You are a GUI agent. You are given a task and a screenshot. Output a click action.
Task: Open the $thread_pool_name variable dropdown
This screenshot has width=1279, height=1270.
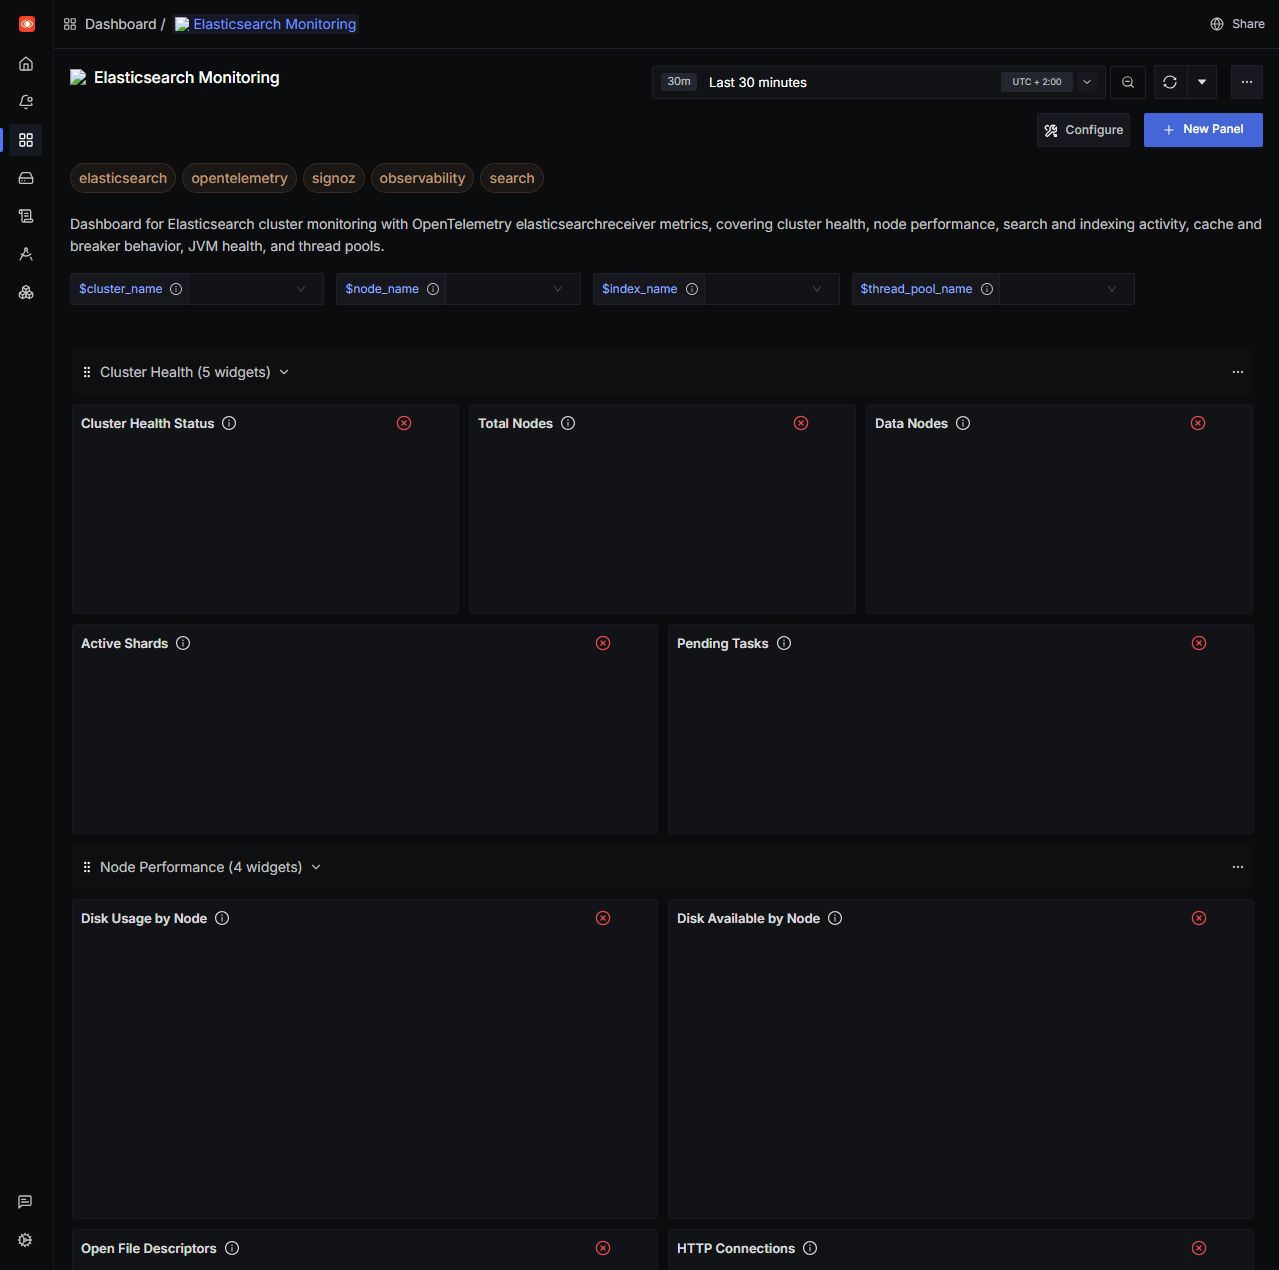pos(1066,289)
